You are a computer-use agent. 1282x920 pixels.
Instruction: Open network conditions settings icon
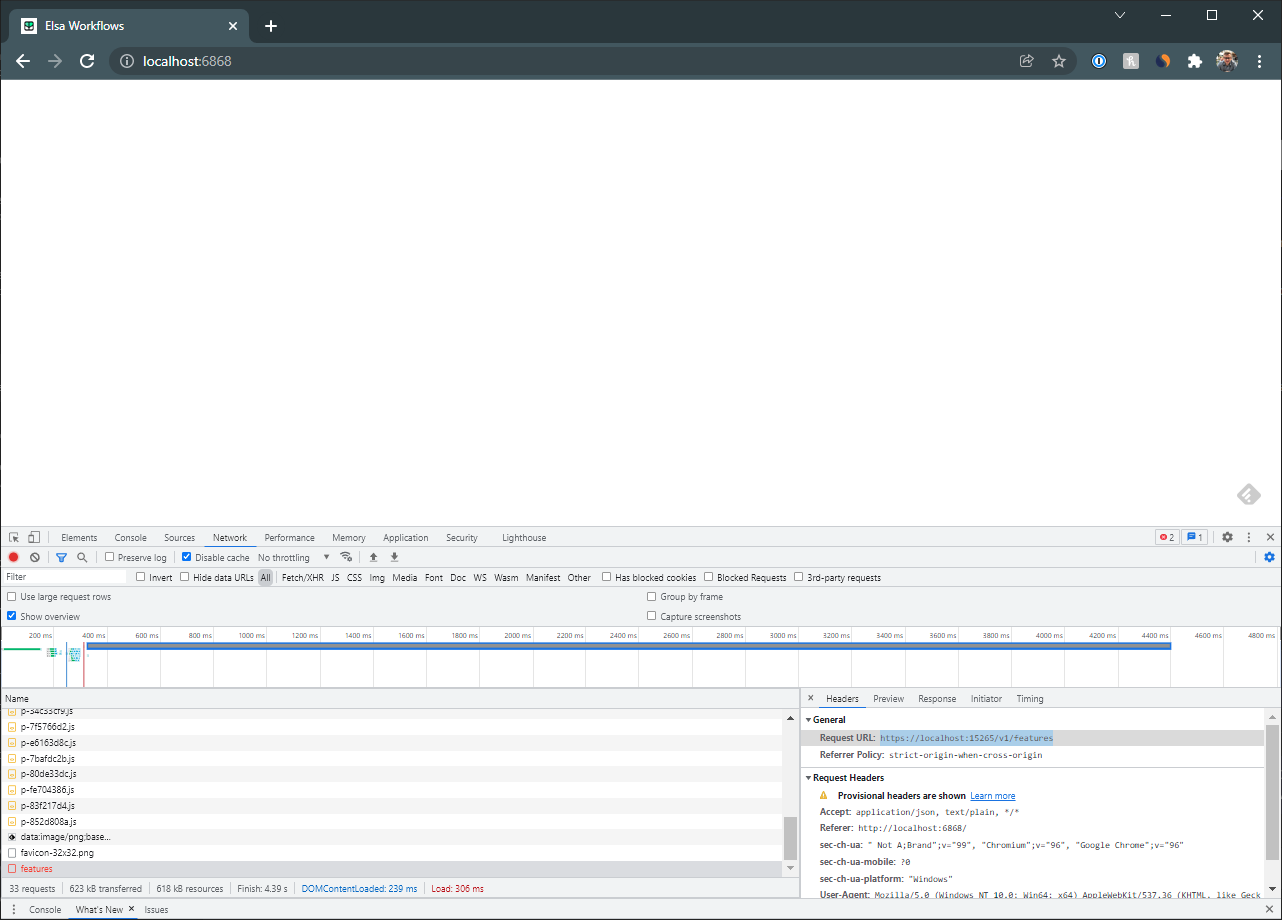pos(345,557)
